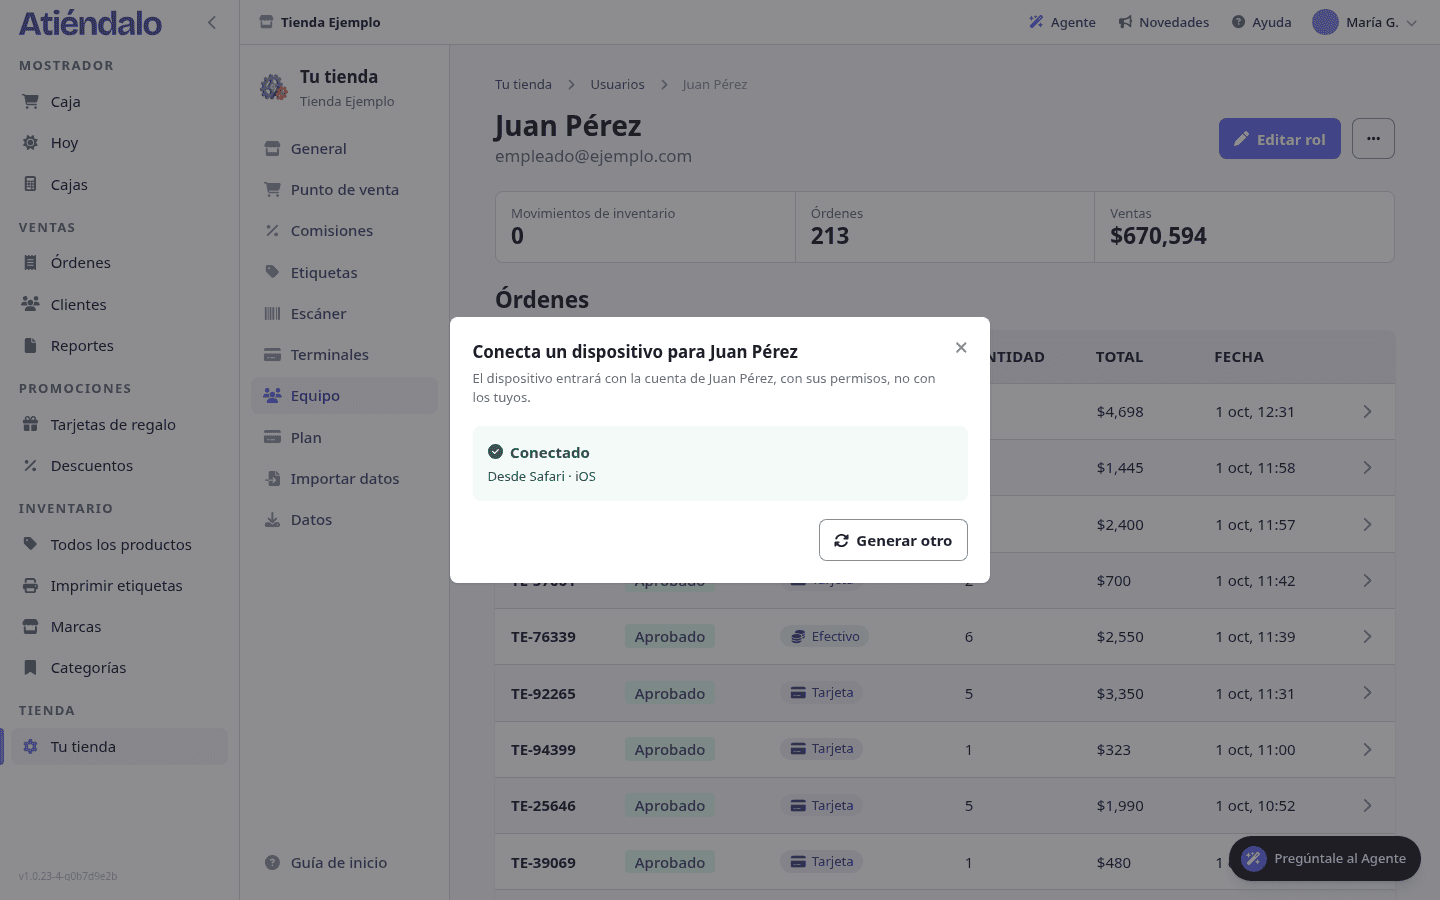This screenshot has height=900, width=1440.
Task: Select Tu tienda gear in sidebar
Action: coord(31,747)
